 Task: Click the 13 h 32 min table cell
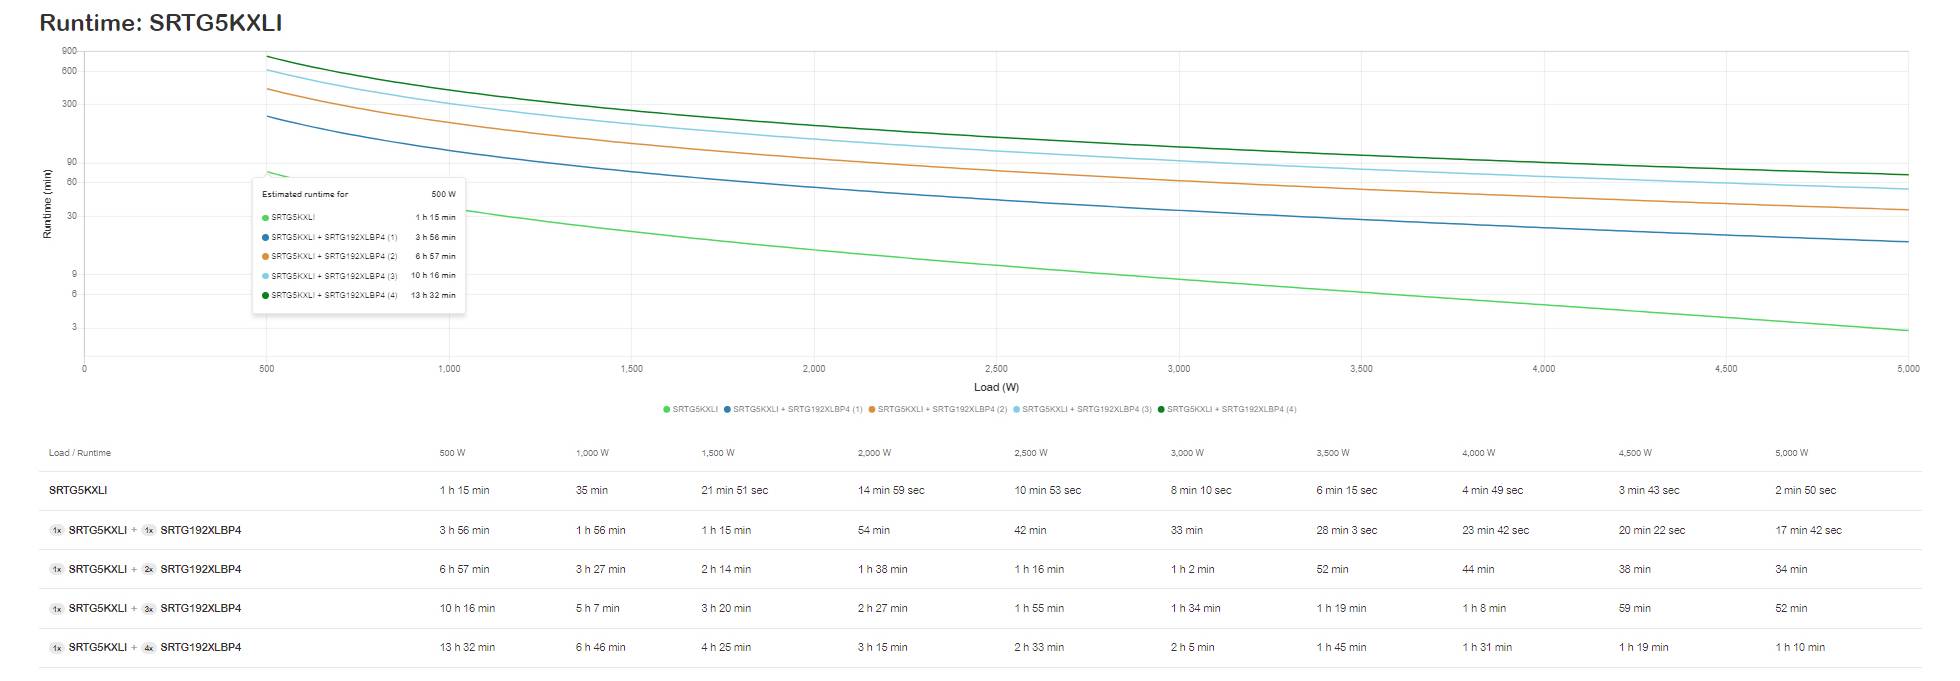click(x=467, y=647)
